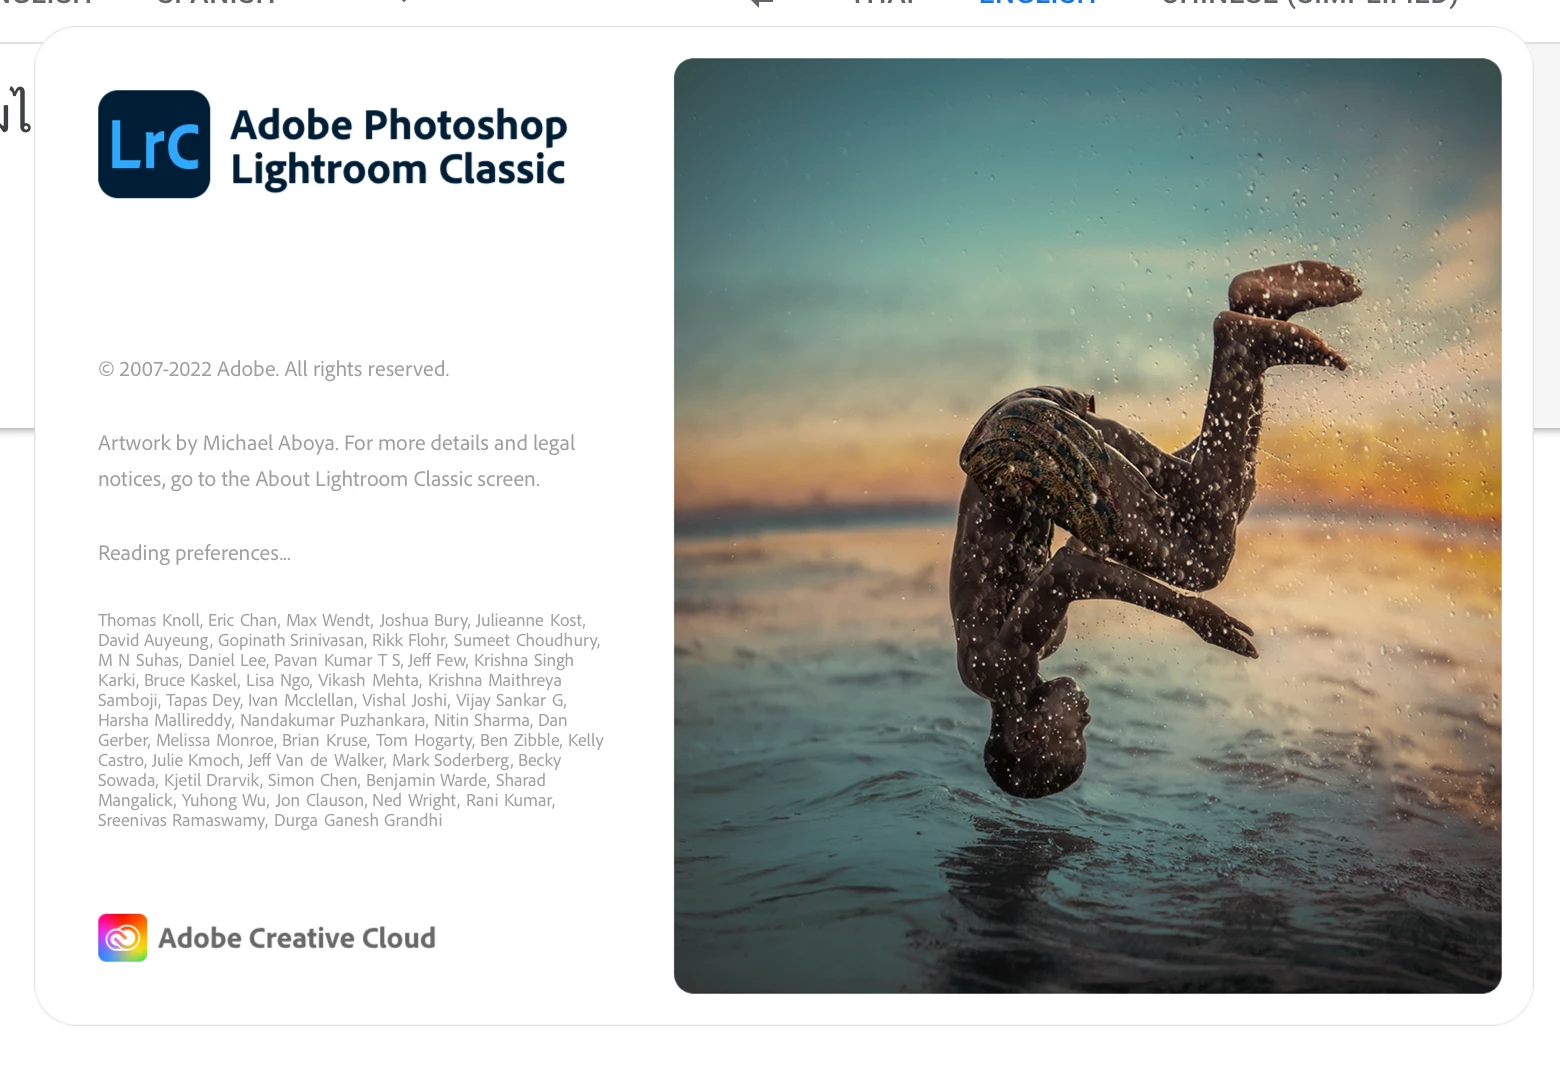The width and height of the screenshot is (1560, 1080).
Task: Click the Reading preferences status text
Action: click(x=194, y=553)
